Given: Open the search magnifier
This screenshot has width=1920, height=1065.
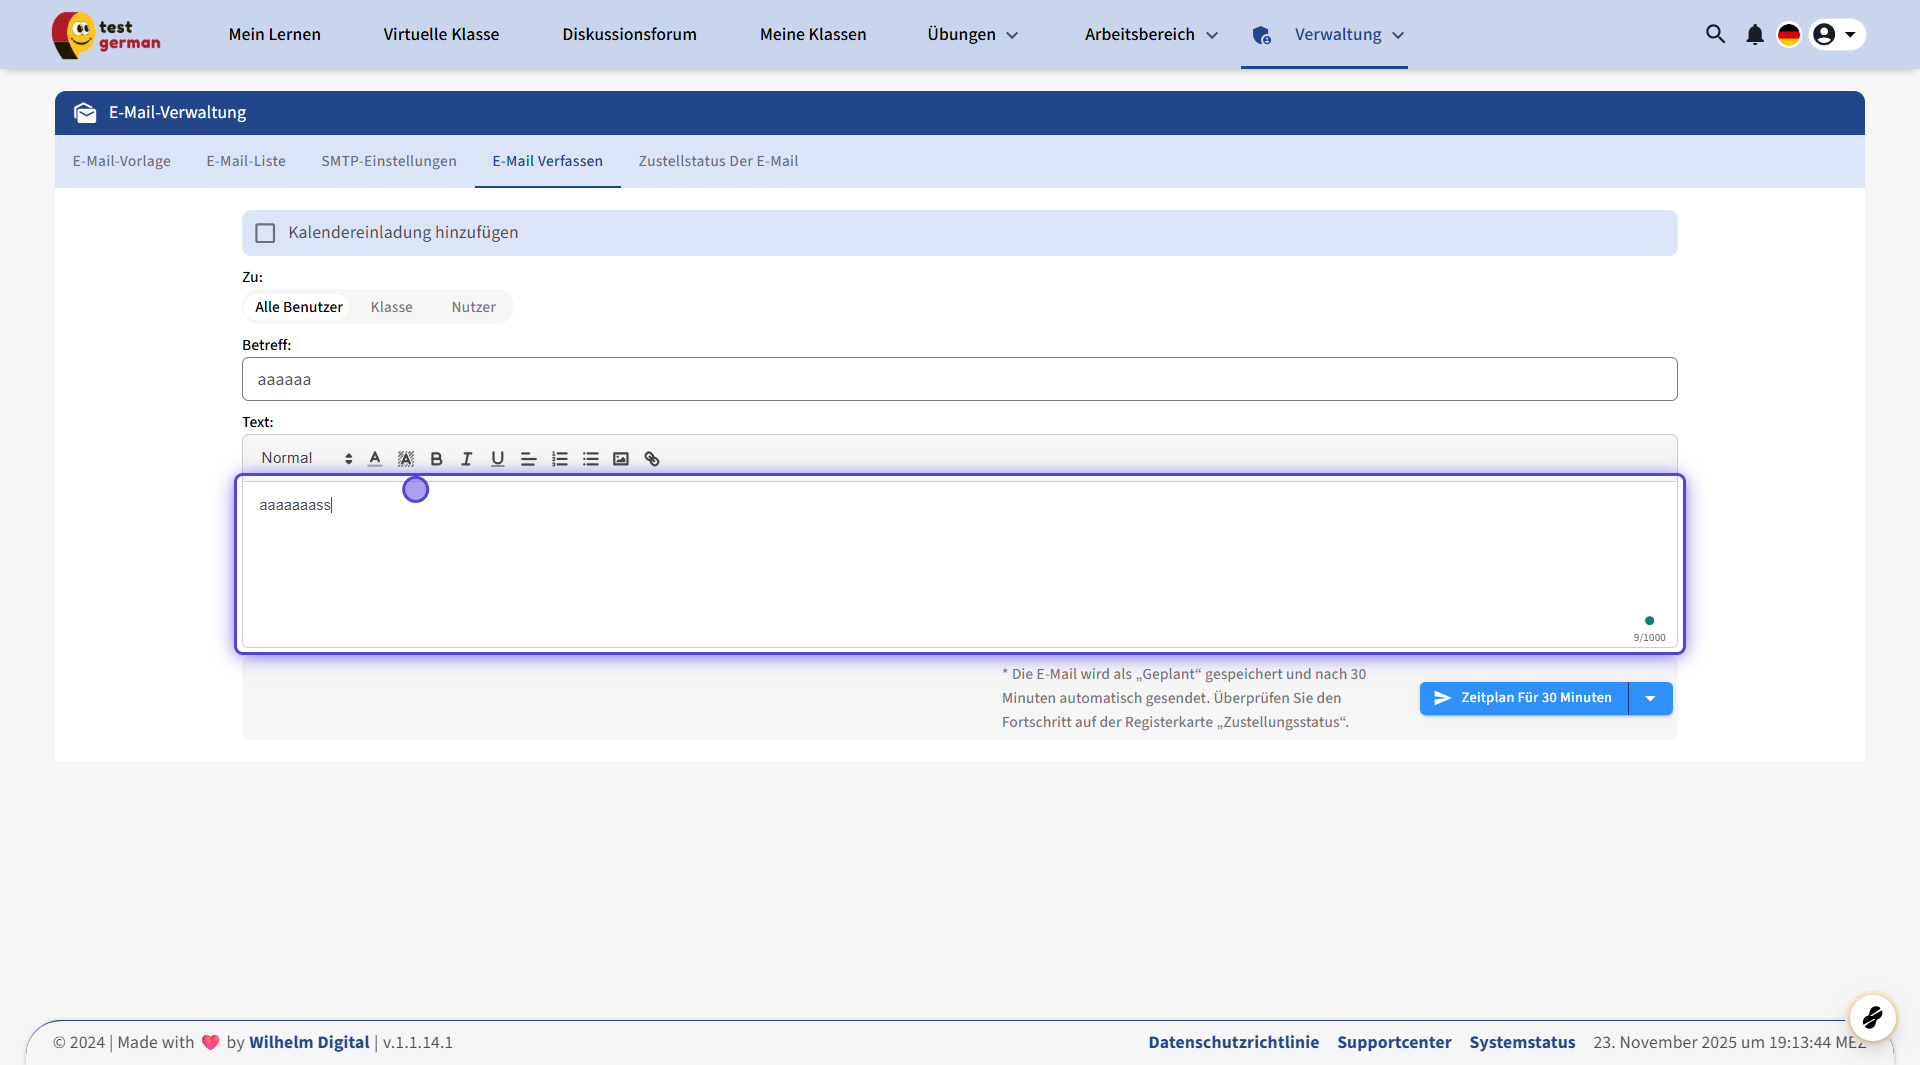Looking at the screenshot, I should 1715,35.
